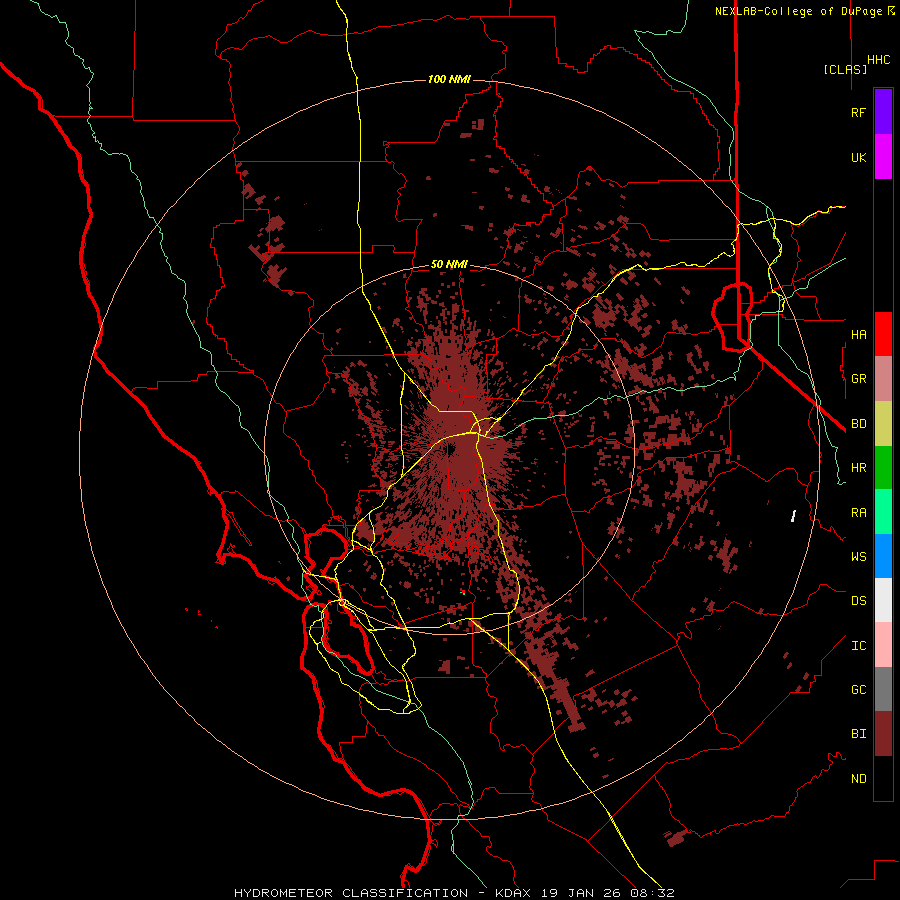The width and height of the screenshot is (900, 900).
Task: Click the DS legend label
Action: (858, 601)
